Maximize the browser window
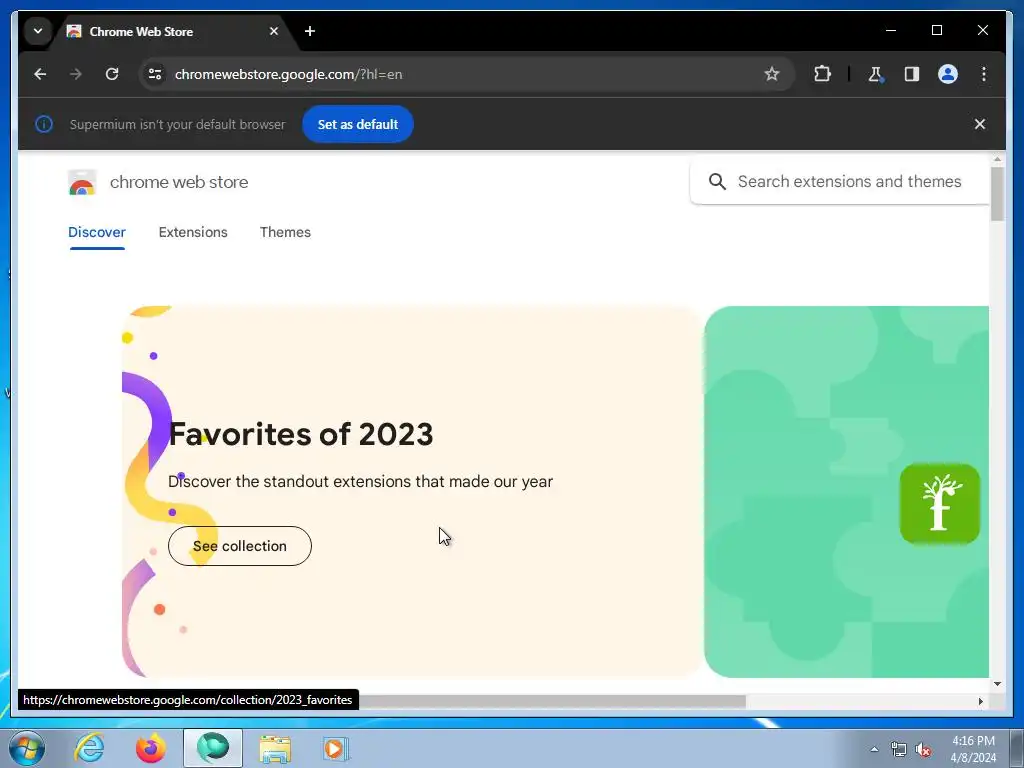Screen dimensions: 1024x768 tap(936, 31)
